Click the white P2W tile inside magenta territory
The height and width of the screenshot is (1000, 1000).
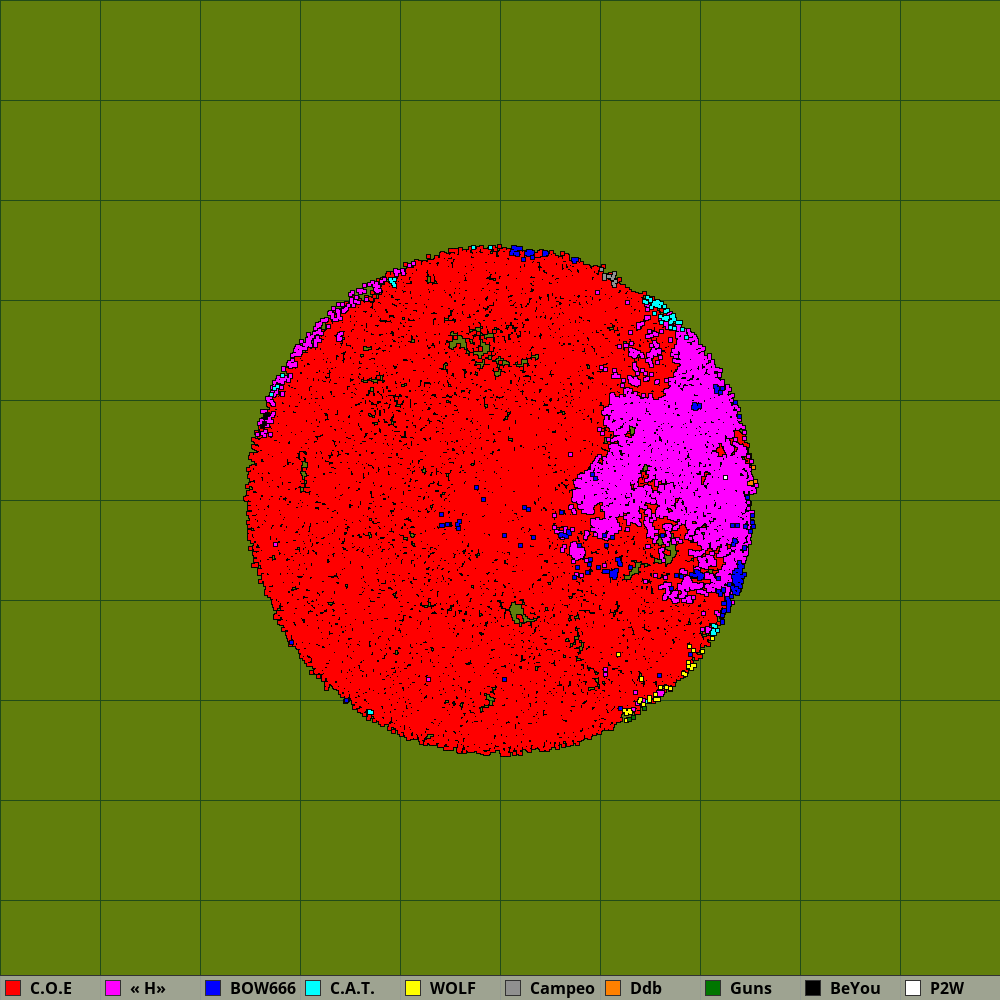click(x=725, y=477)
